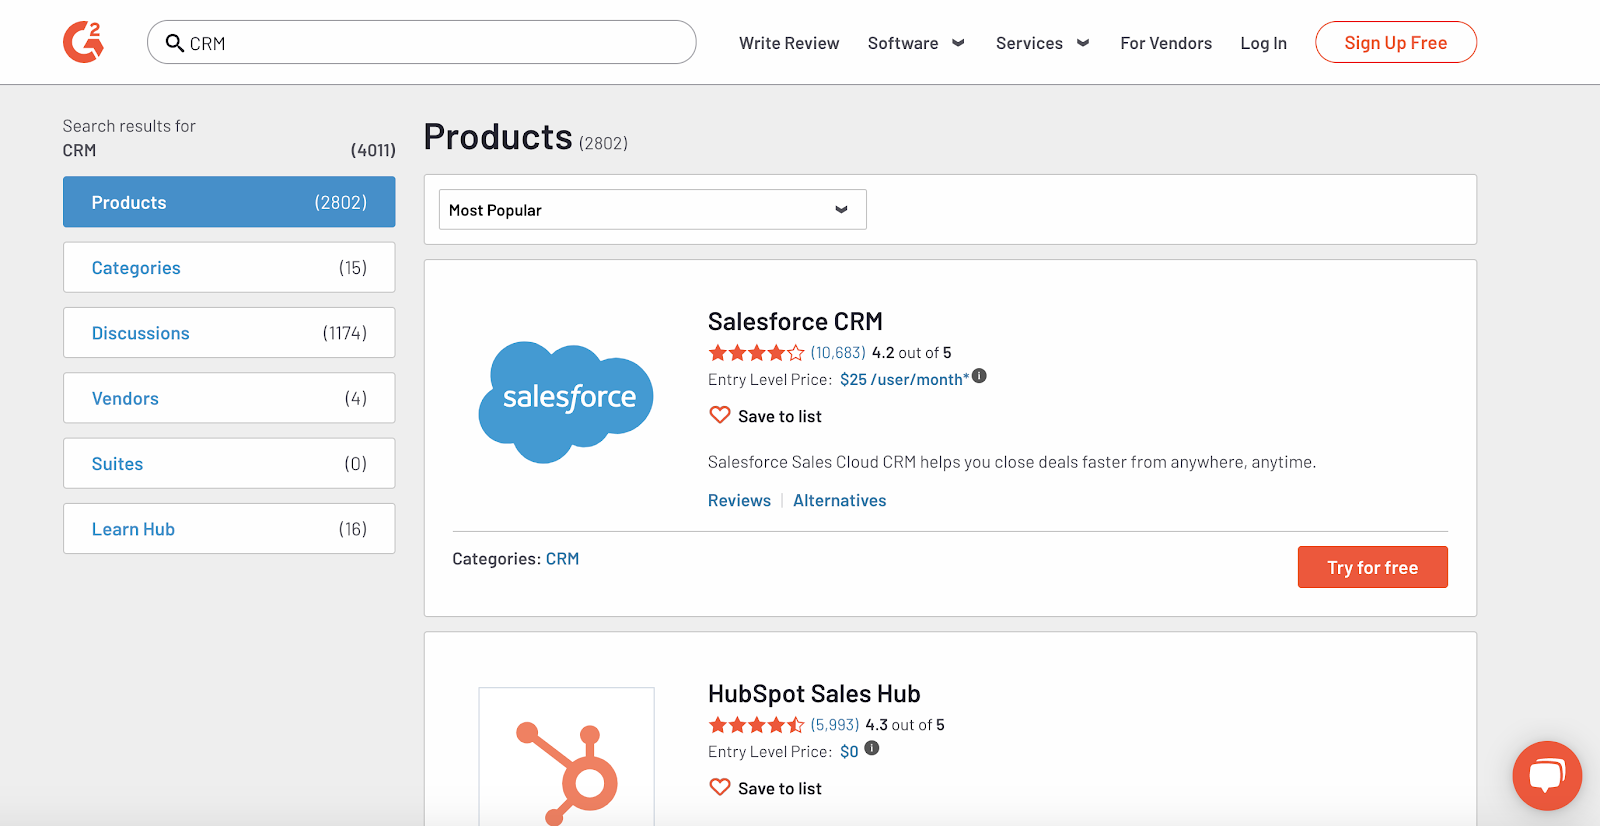
Task: Expand the Services menu
Action: (x=1042, y=43)
